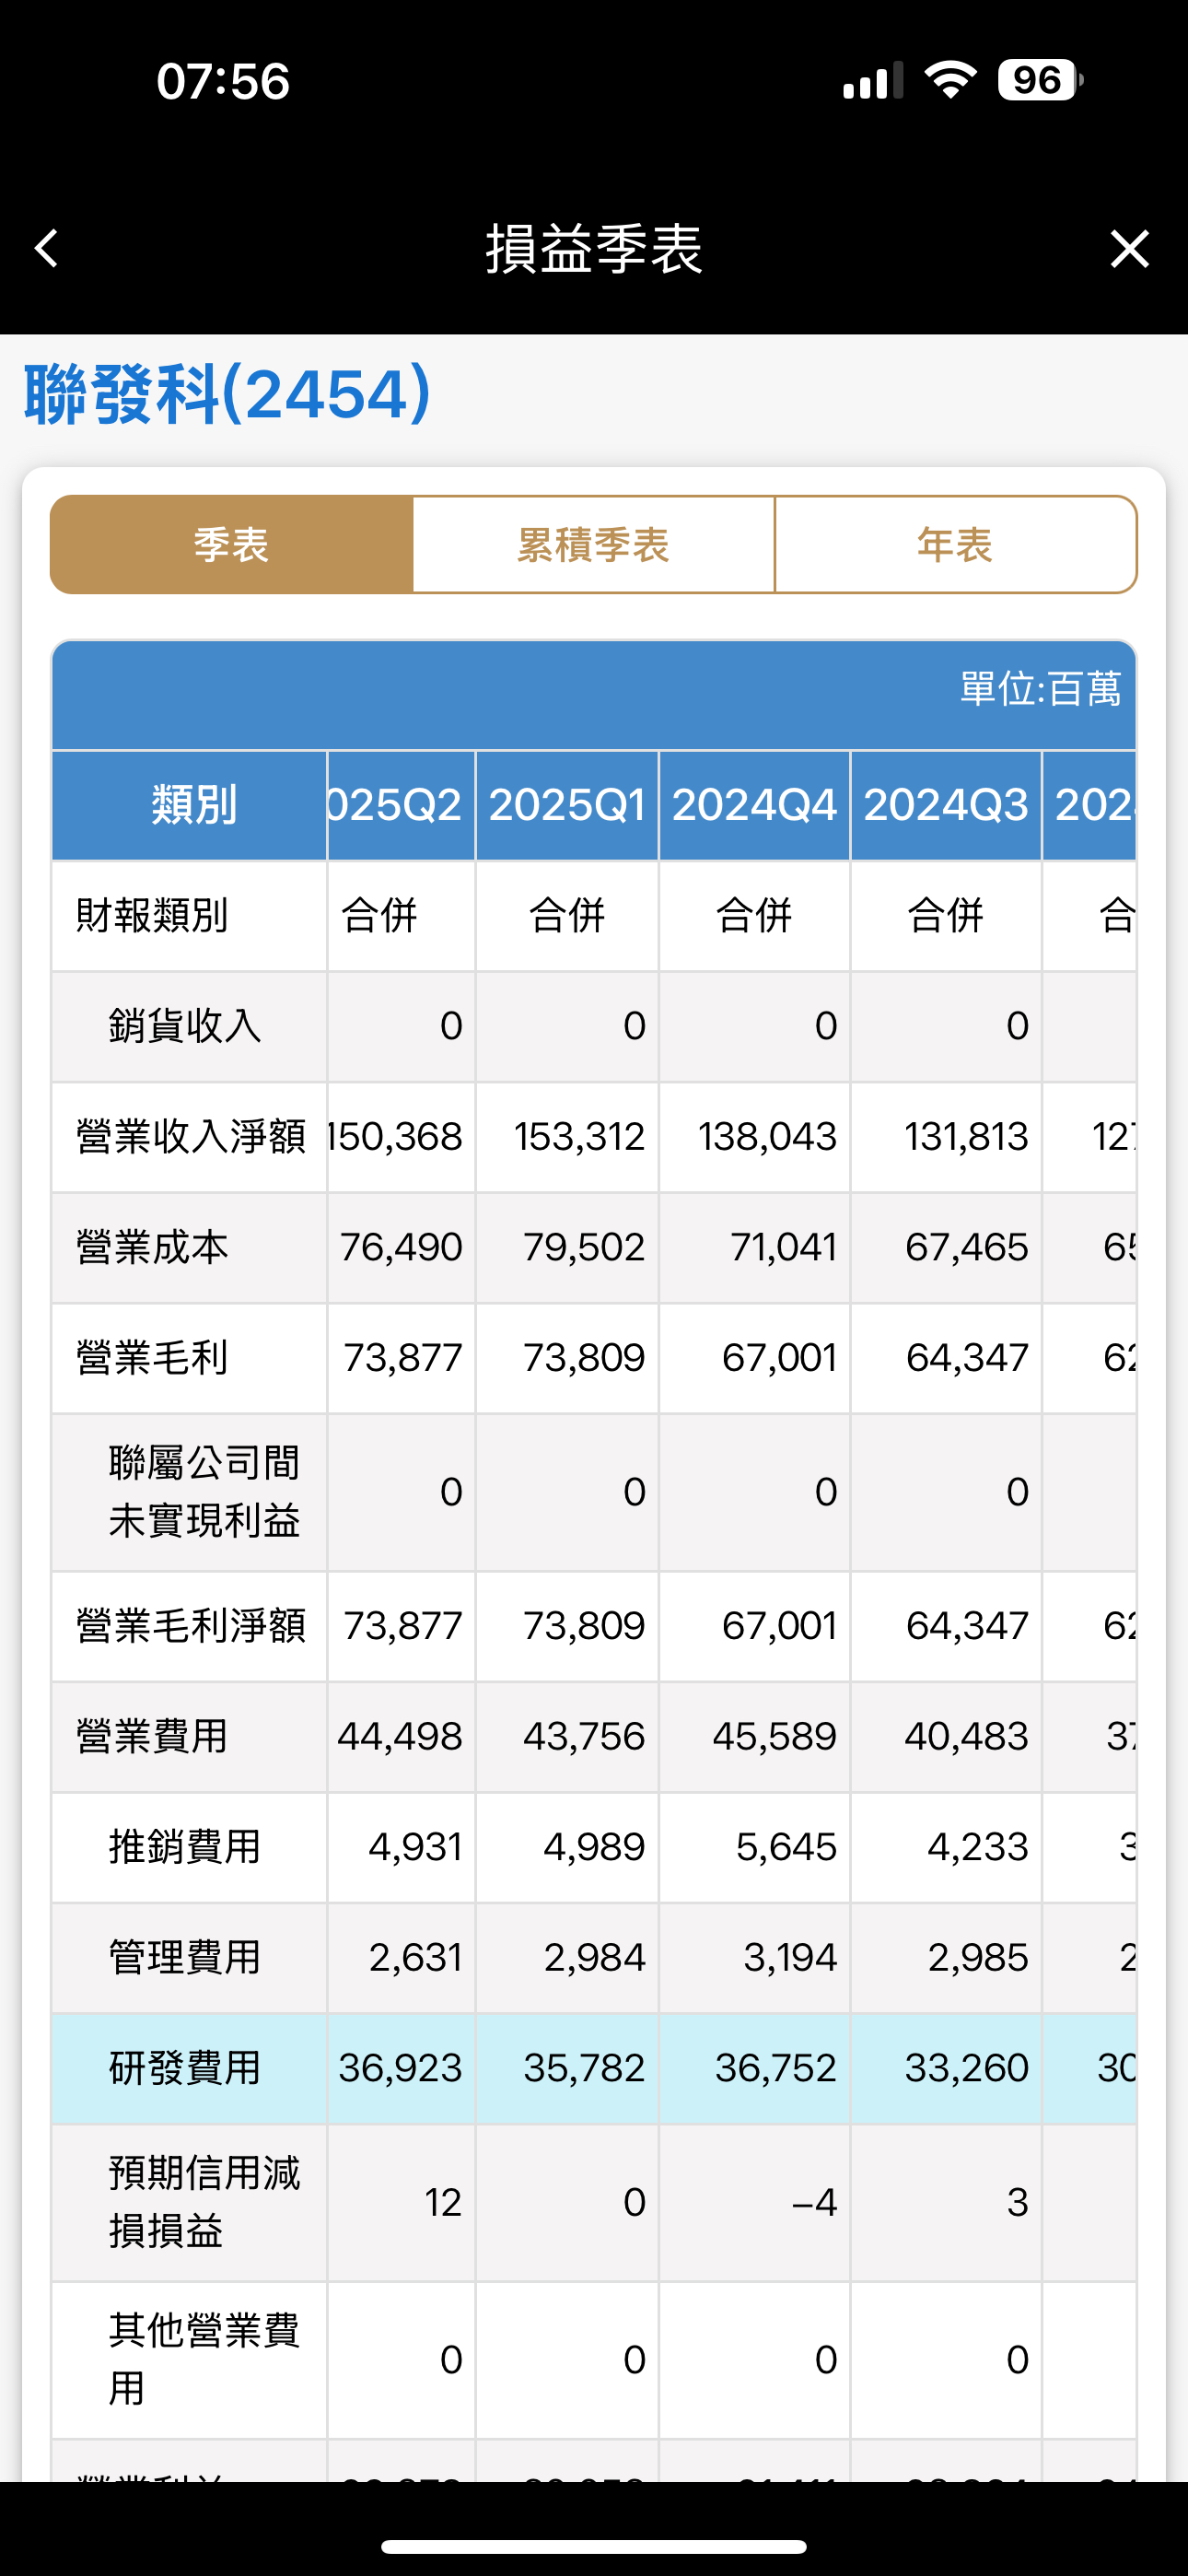Viewport: 1188px width, 2576px height.
Task: Select the 聯屬公司間未實現利益 row label
Action: click(x=204, y=1492)
